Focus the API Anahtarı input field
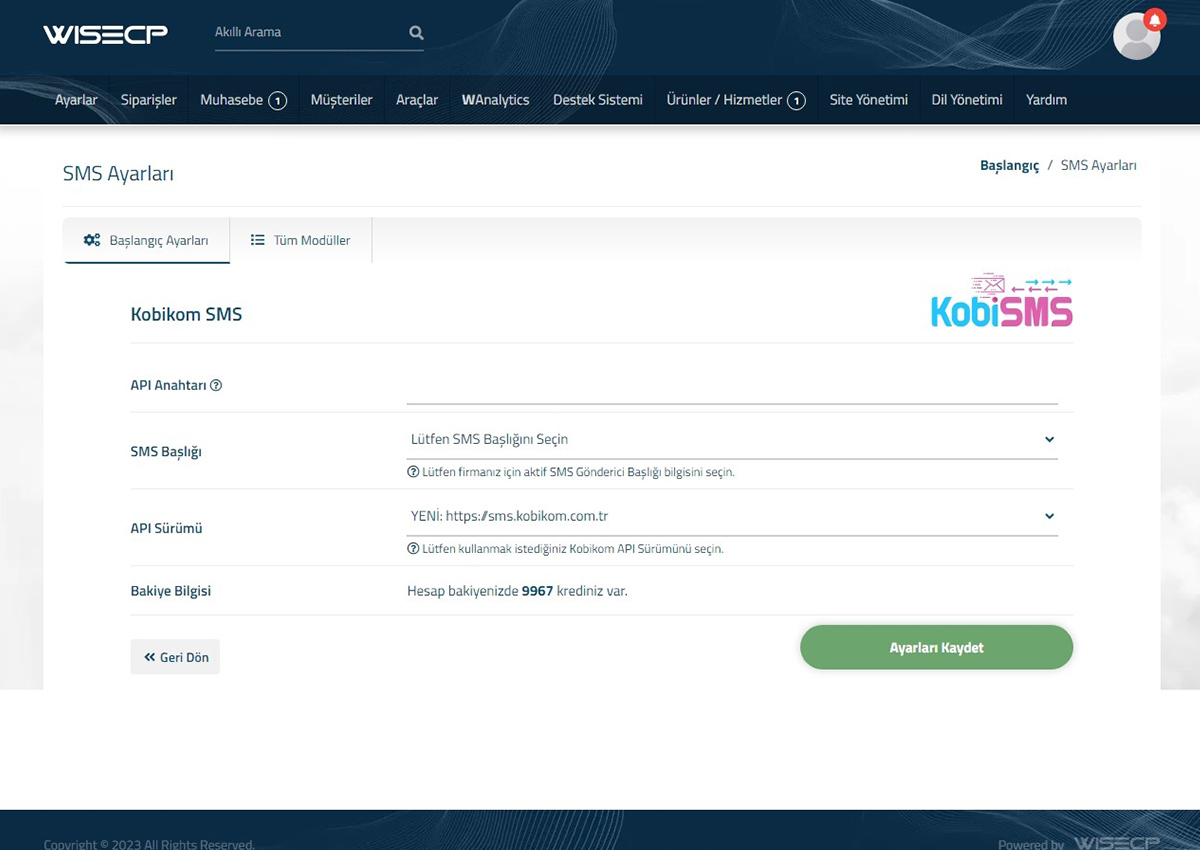This screenshot has width=1200, height=850. (x=731, y=388)
